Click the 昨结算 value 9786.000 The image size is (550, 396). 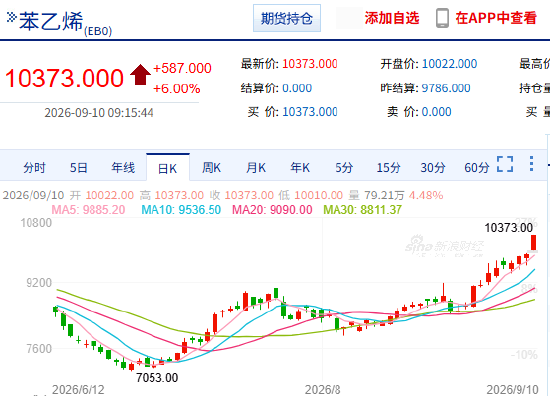[446, 88]
